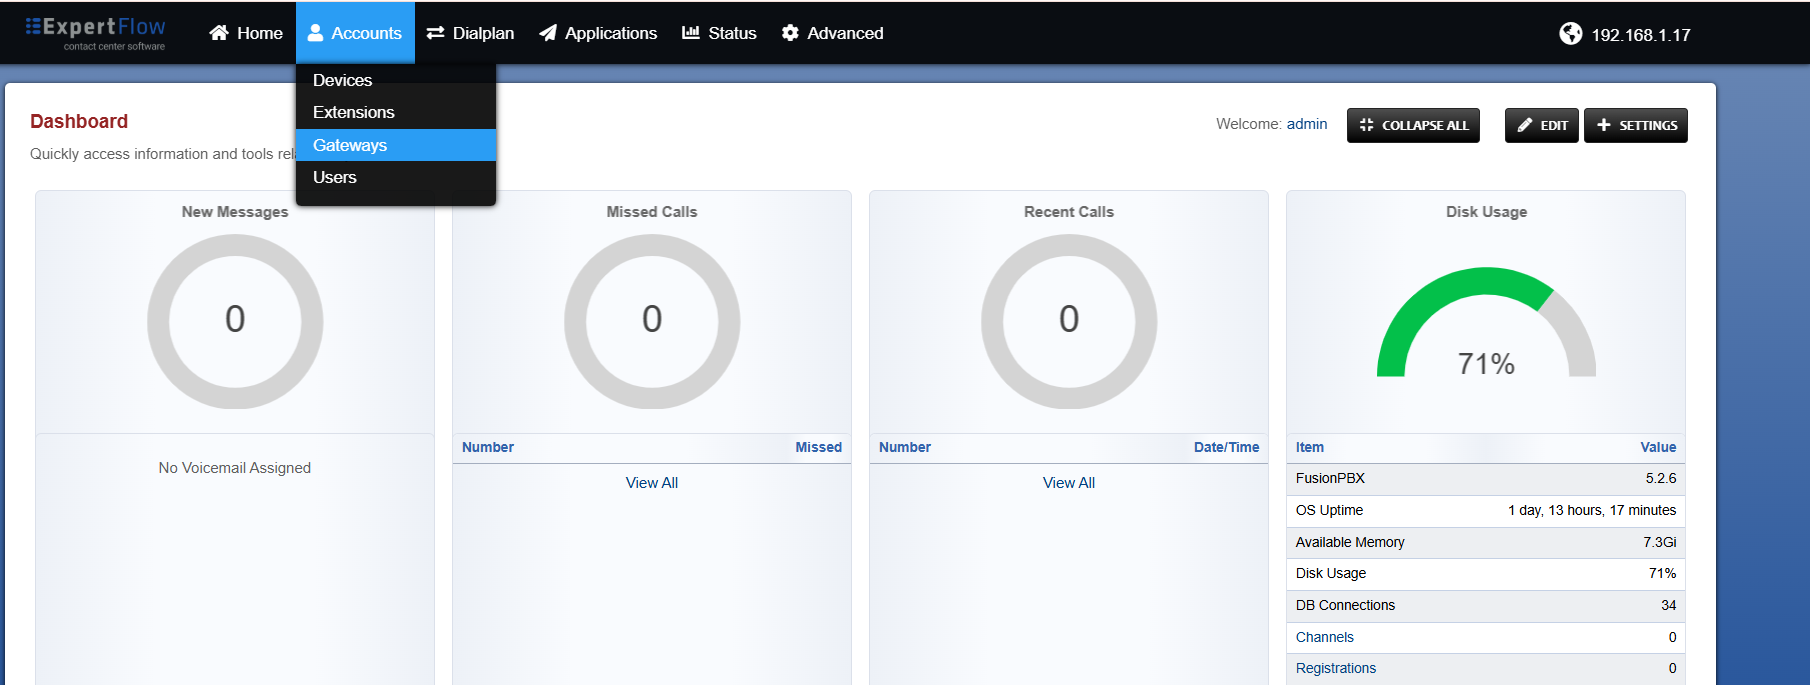
Task: Click the FusionPBX row label
Action: pos(1330,478)
